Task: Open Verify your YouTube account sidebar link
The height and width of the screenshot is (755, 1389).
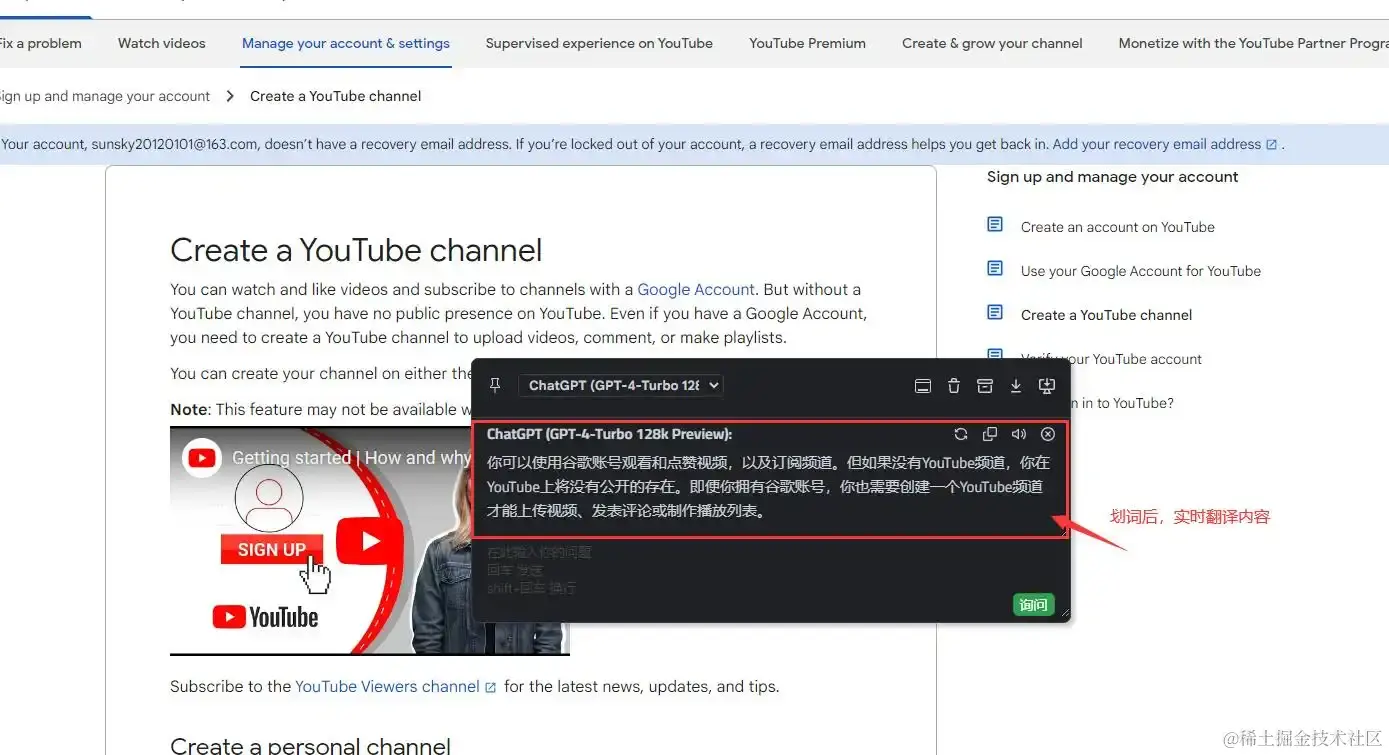Action: (x=1112, y=359)
